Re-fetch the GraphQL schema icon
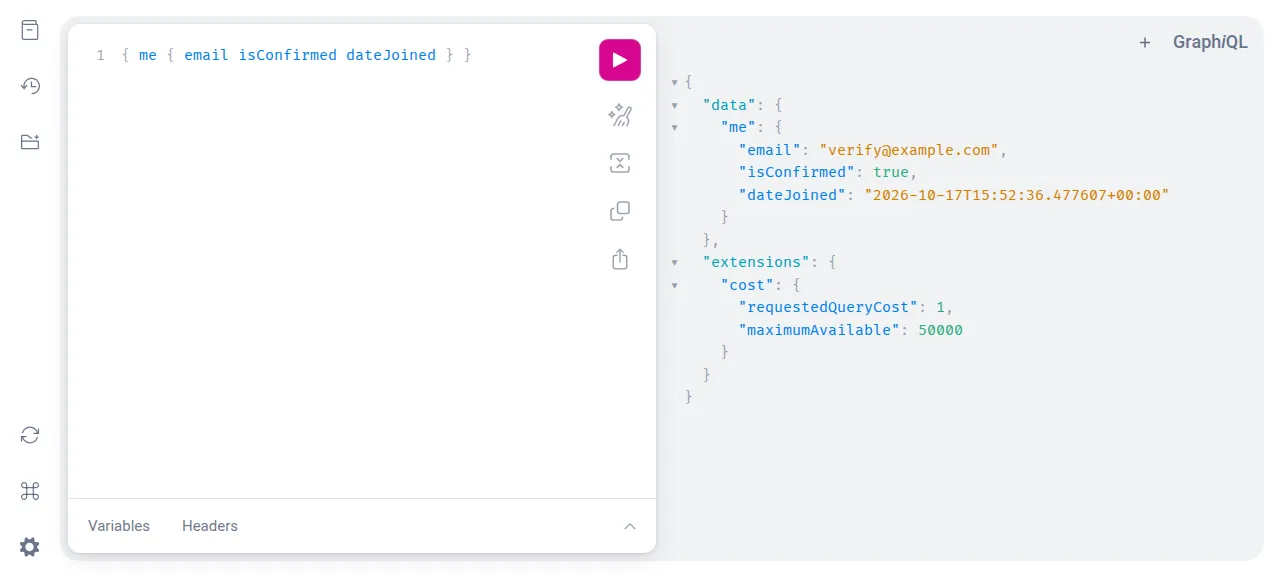The height and width of the screenshot is (577, 1280). [30, 435]
